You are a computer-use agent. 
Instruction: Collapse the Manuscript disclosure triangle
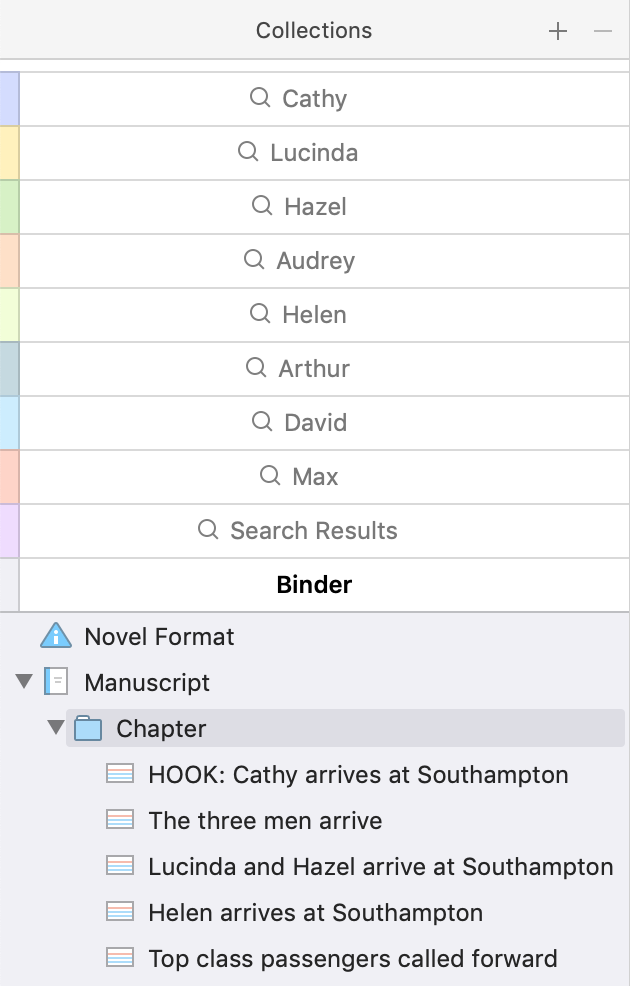24,682
